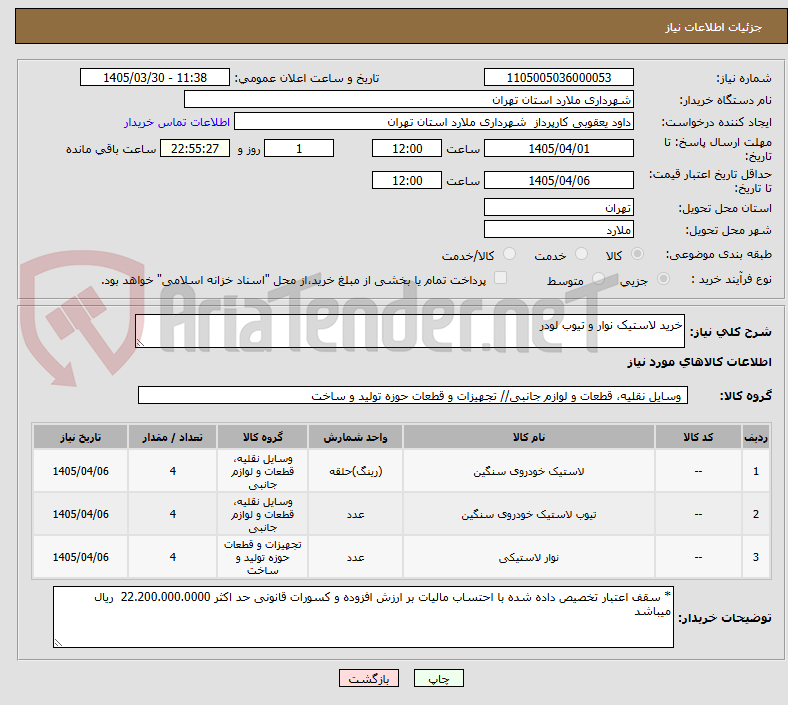Click the ردیف column header
This screenshot has height=705, width=788.
[x=755, y=437]
